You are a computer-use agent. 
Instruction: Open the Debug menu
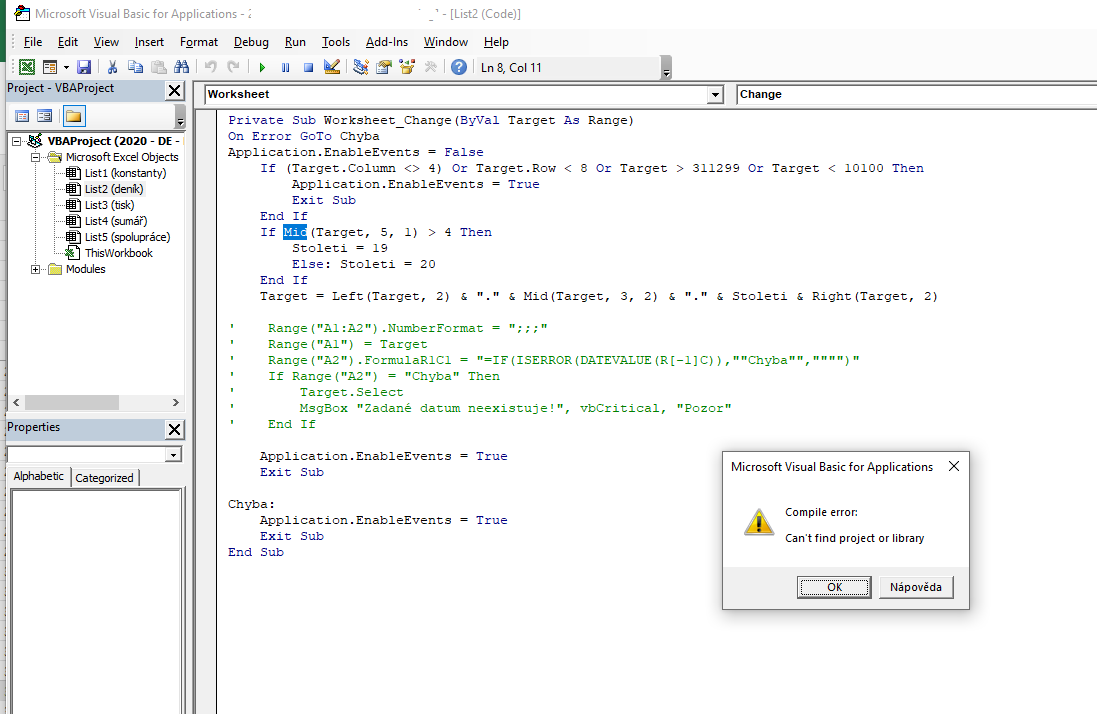click(x=251, y=42)
